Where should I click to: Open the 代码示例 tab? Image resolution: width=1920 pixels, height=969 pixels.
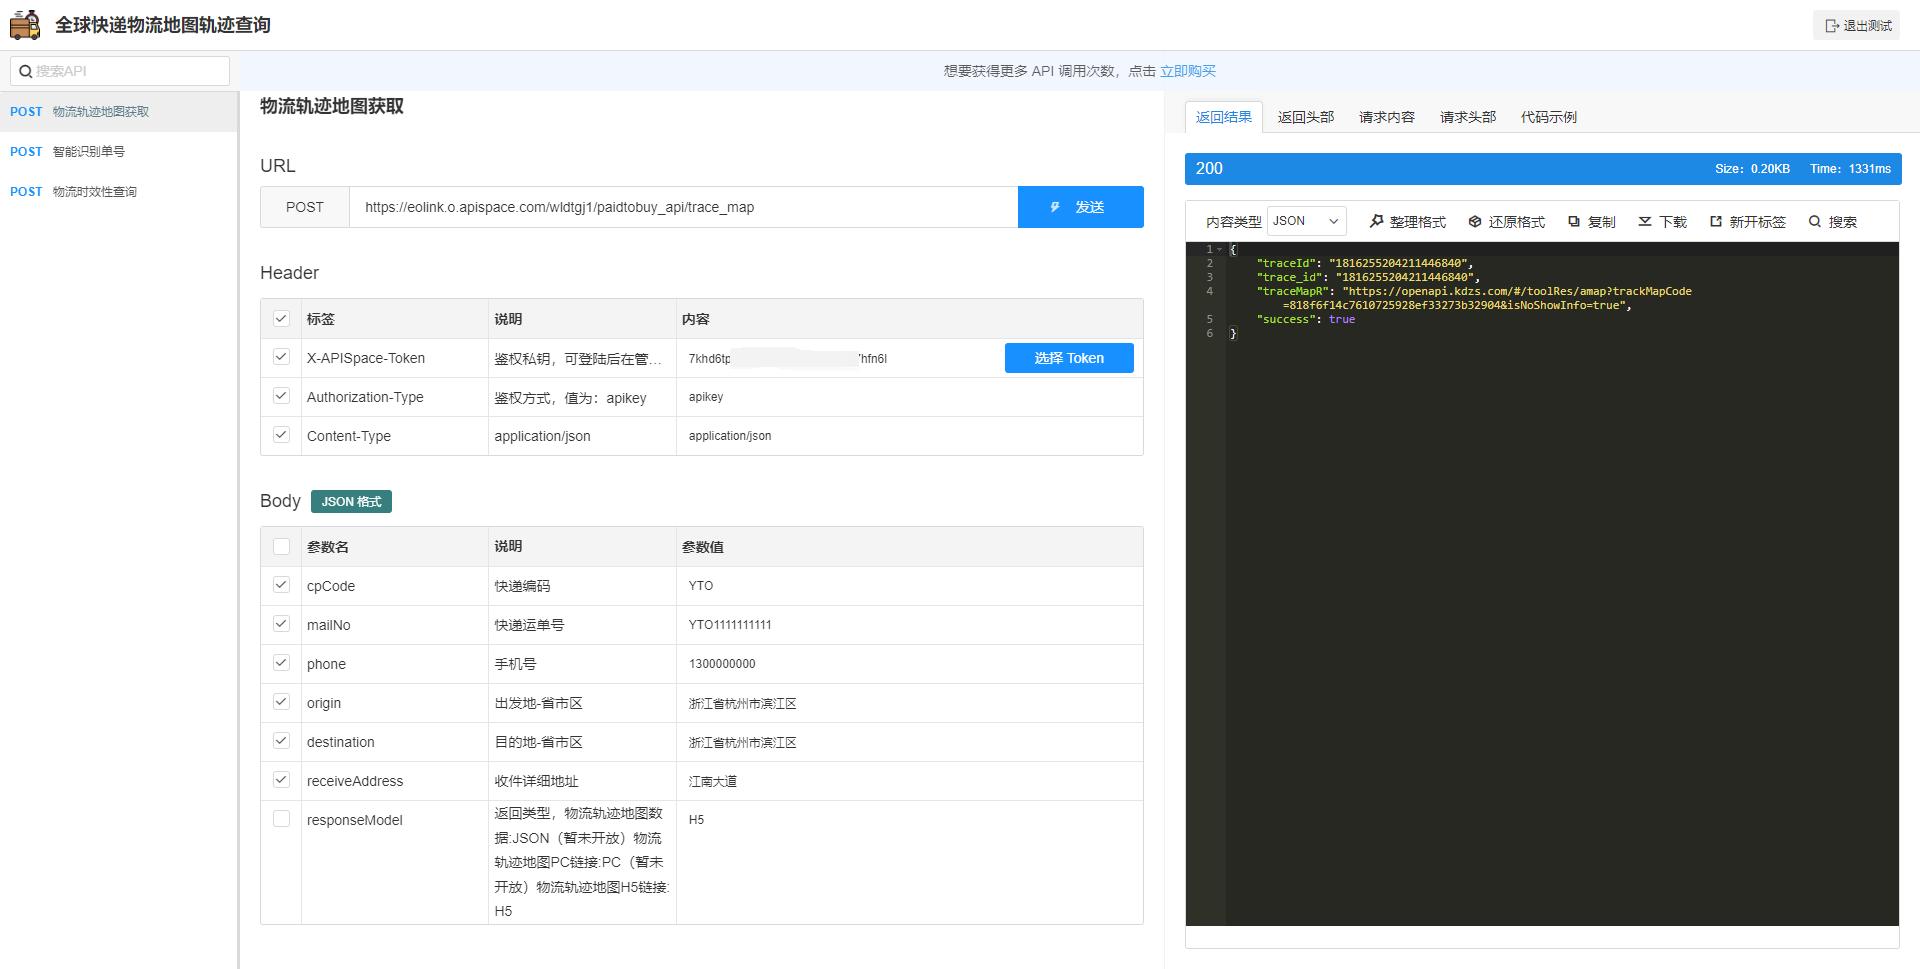[x=1548, y=117]
